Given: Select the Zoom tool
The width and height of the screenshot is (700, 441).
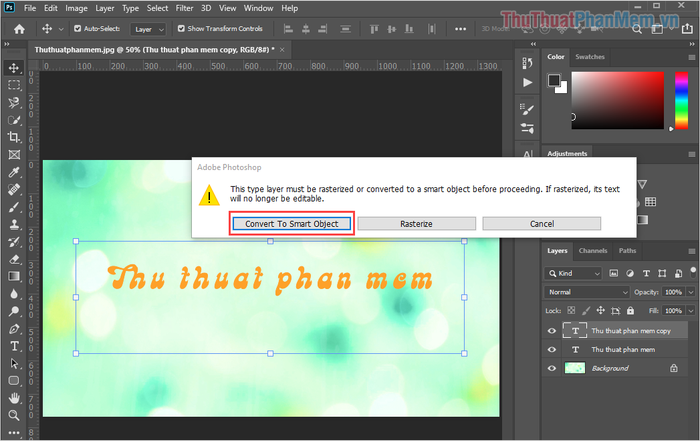Looking at the screenshot, I should click(14, 416).
